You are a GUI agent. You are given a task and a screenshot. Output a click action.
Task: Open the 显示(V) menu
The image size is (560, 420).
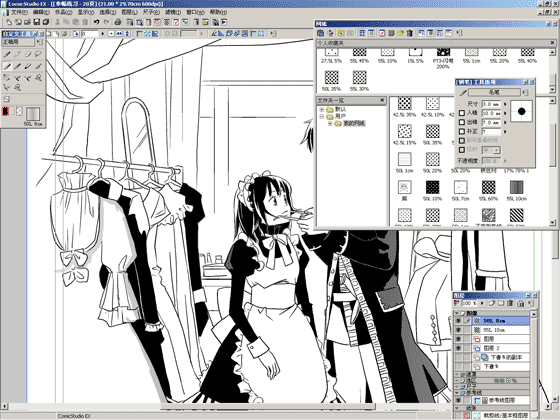pos(86,12)
